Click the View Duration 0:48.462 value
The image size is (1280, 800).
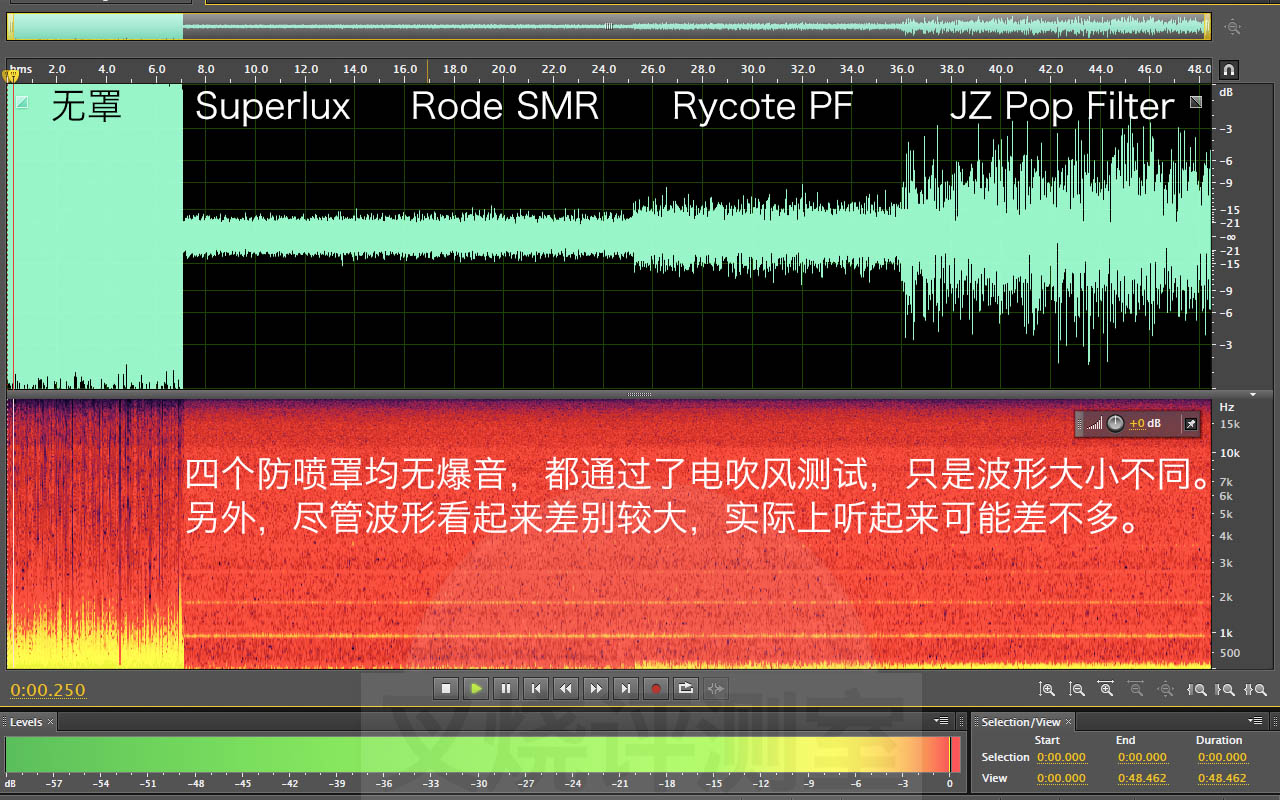pos(1222,778)
